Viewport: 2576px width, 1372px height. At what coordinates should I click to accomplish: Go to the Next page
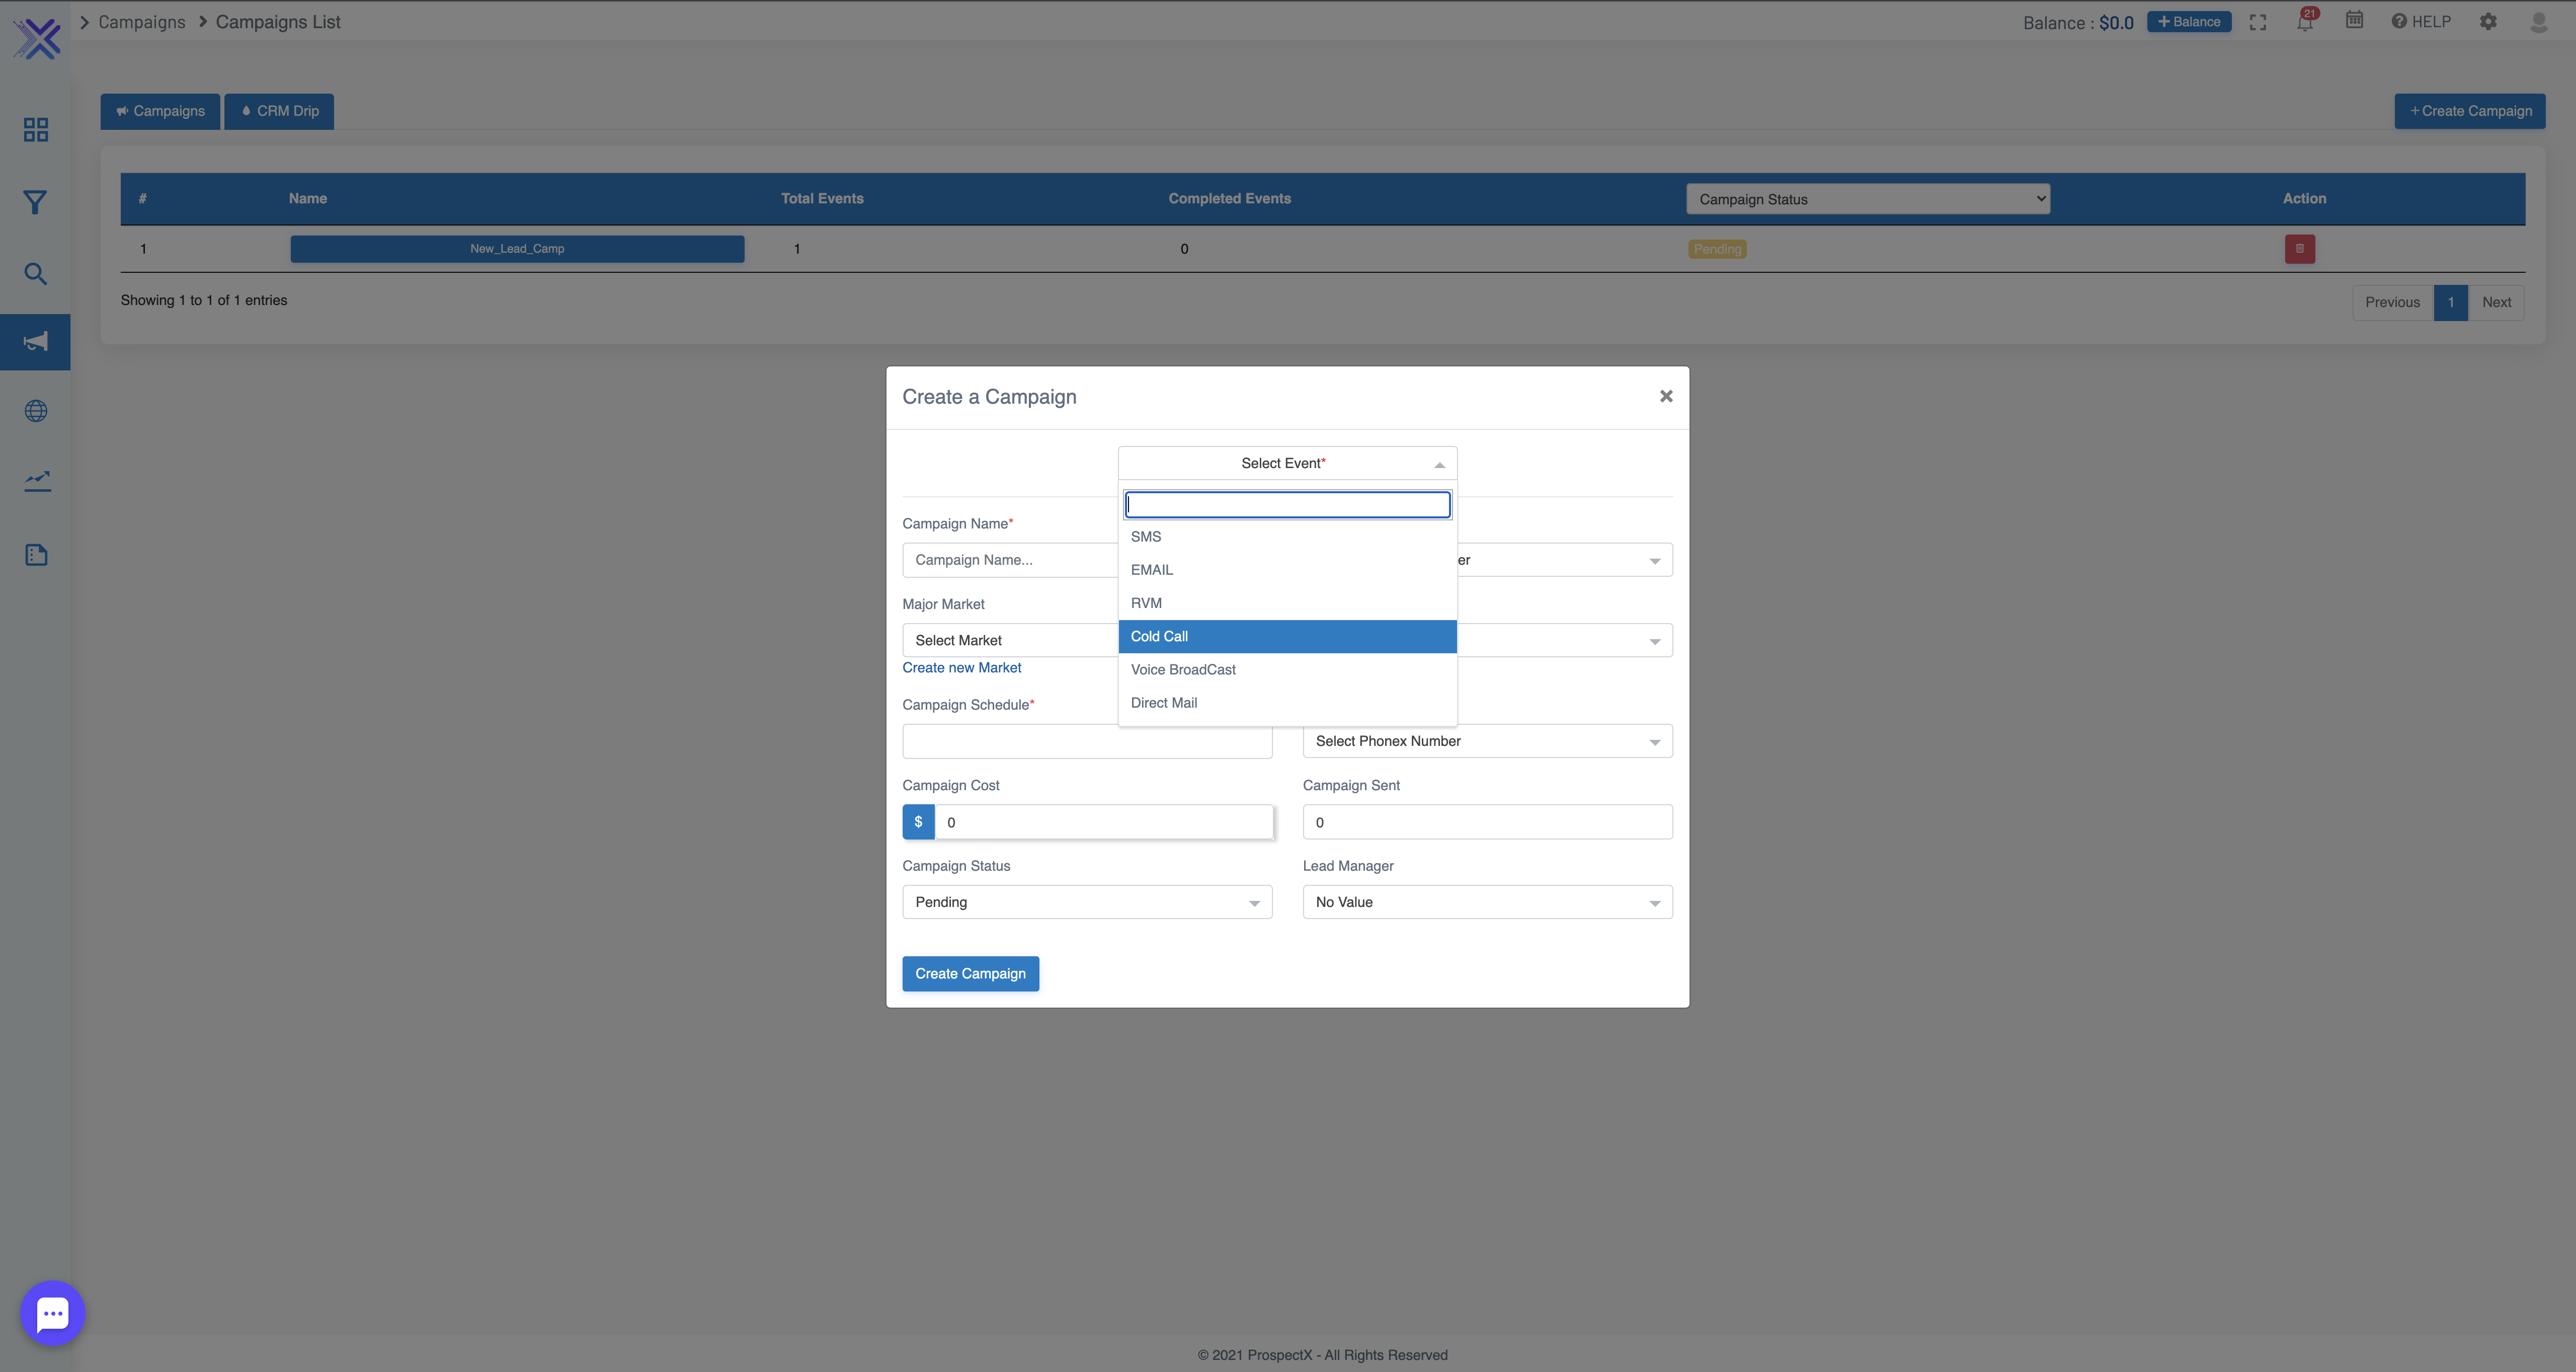(x=2496, y=302)
